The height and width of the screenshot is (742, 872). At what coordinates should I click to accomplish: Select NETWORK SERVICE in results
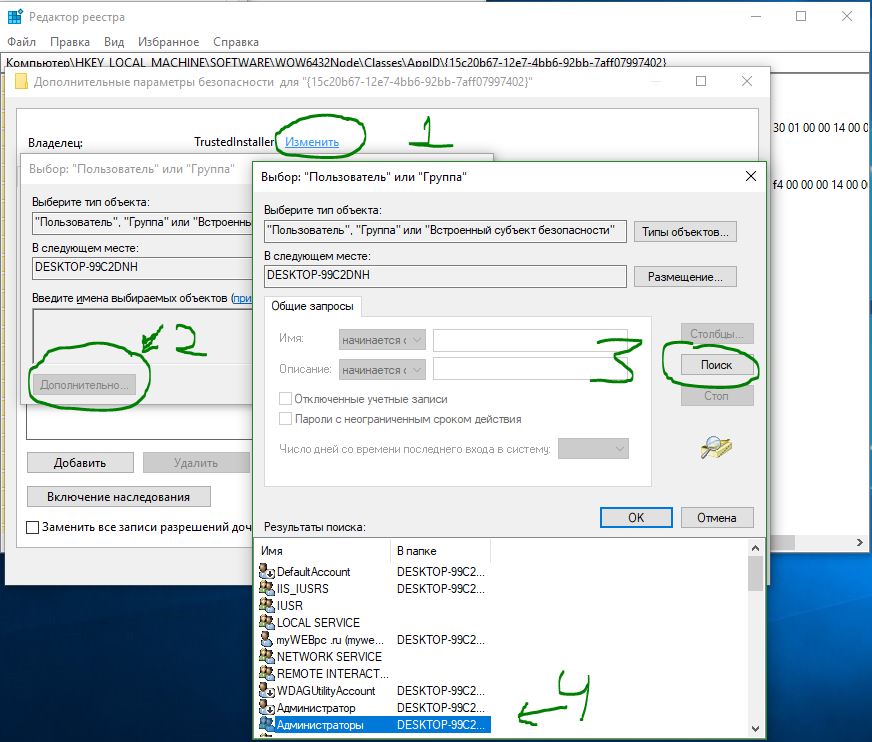[x=329, y=656]
